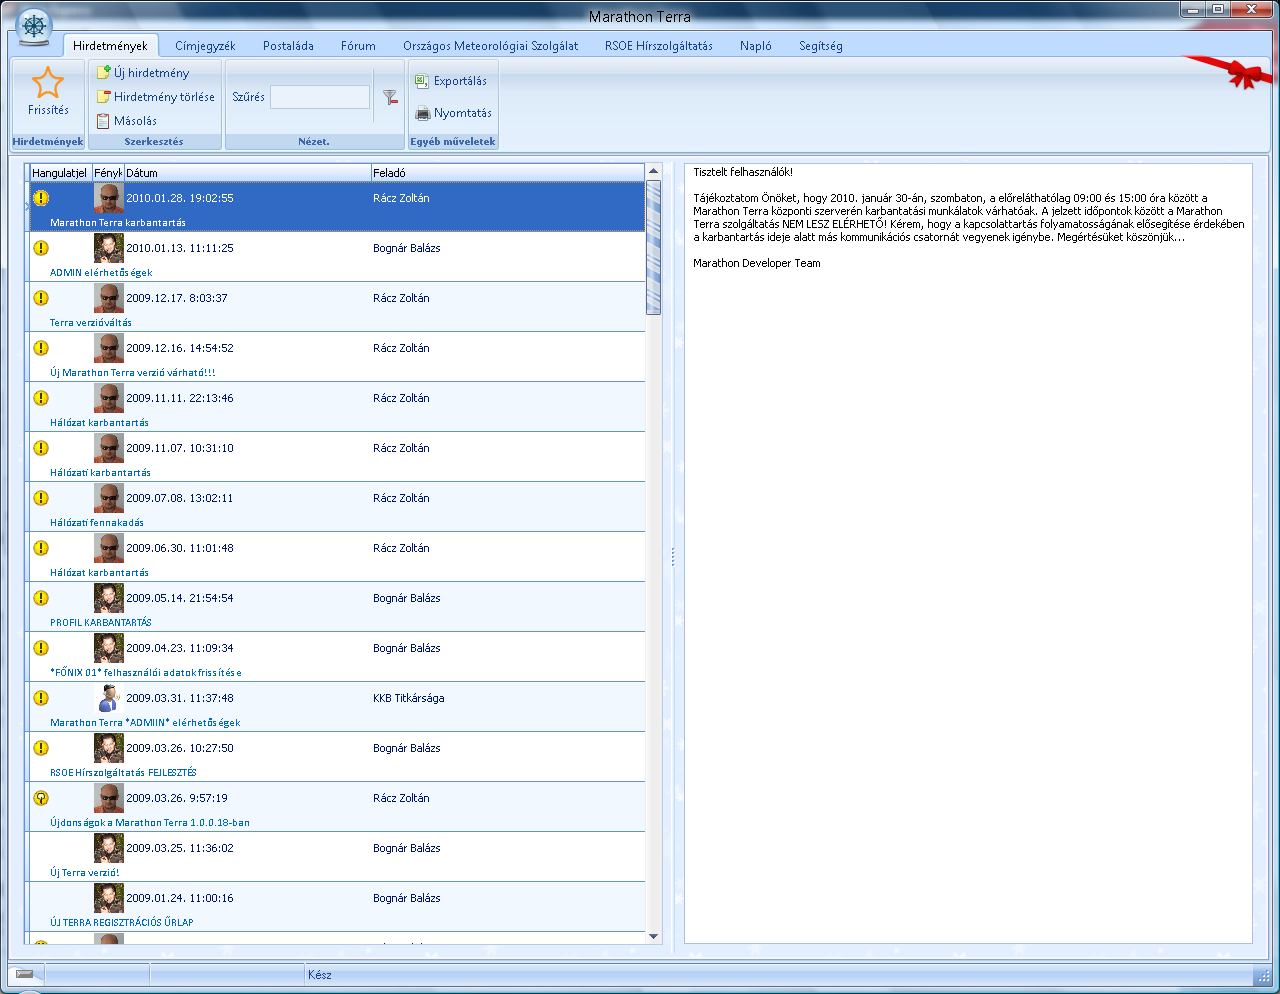Switch to the Címjegyzék tab

[205, 46]
